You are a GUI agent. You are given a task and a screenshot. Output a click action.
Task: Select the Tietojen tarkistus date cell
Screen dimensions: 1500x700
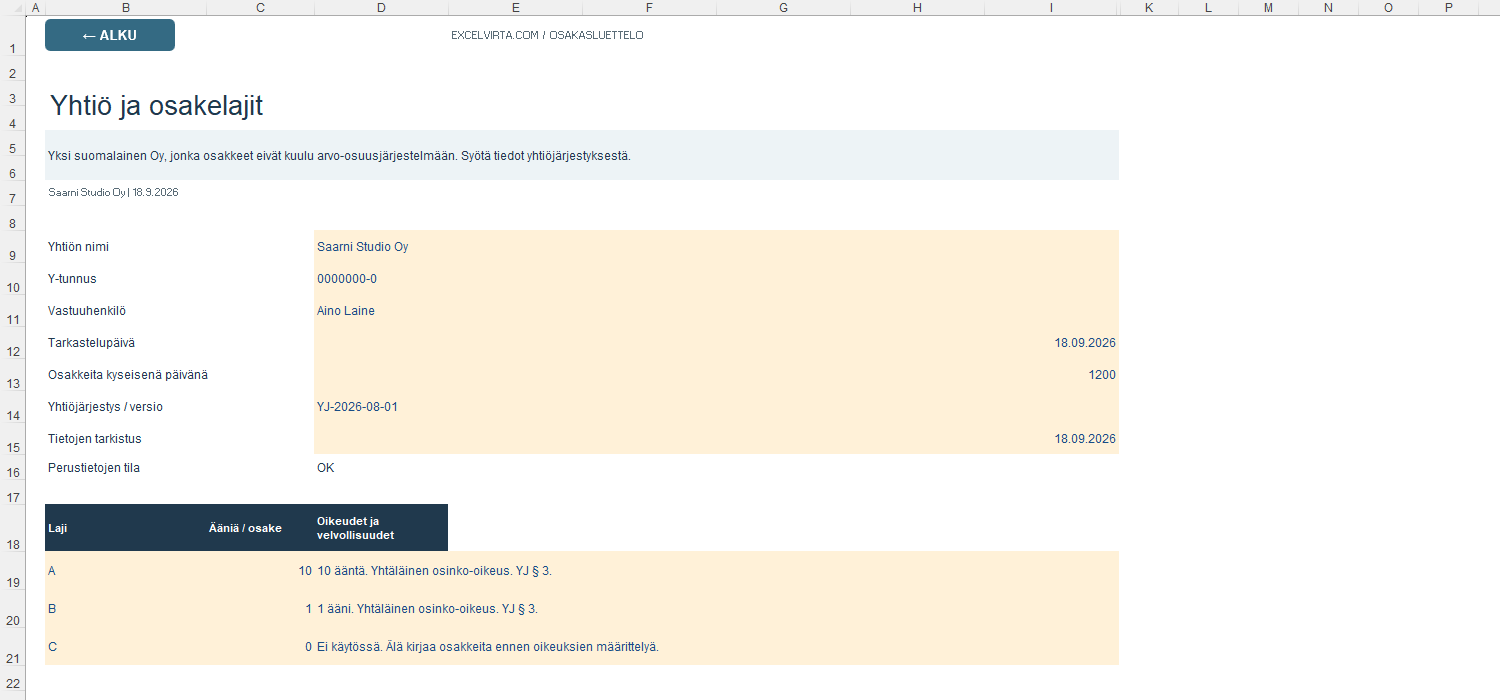[716, 438]
